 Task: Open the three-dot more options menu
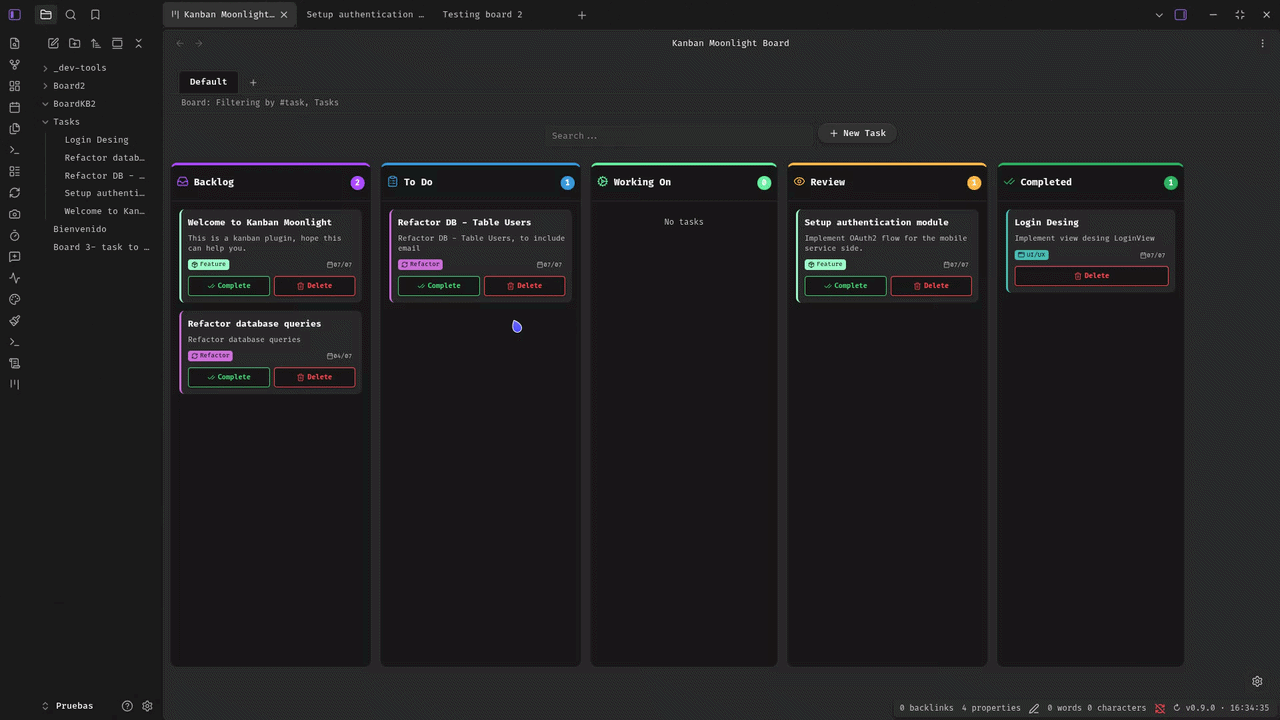[x=1263, y=43]
